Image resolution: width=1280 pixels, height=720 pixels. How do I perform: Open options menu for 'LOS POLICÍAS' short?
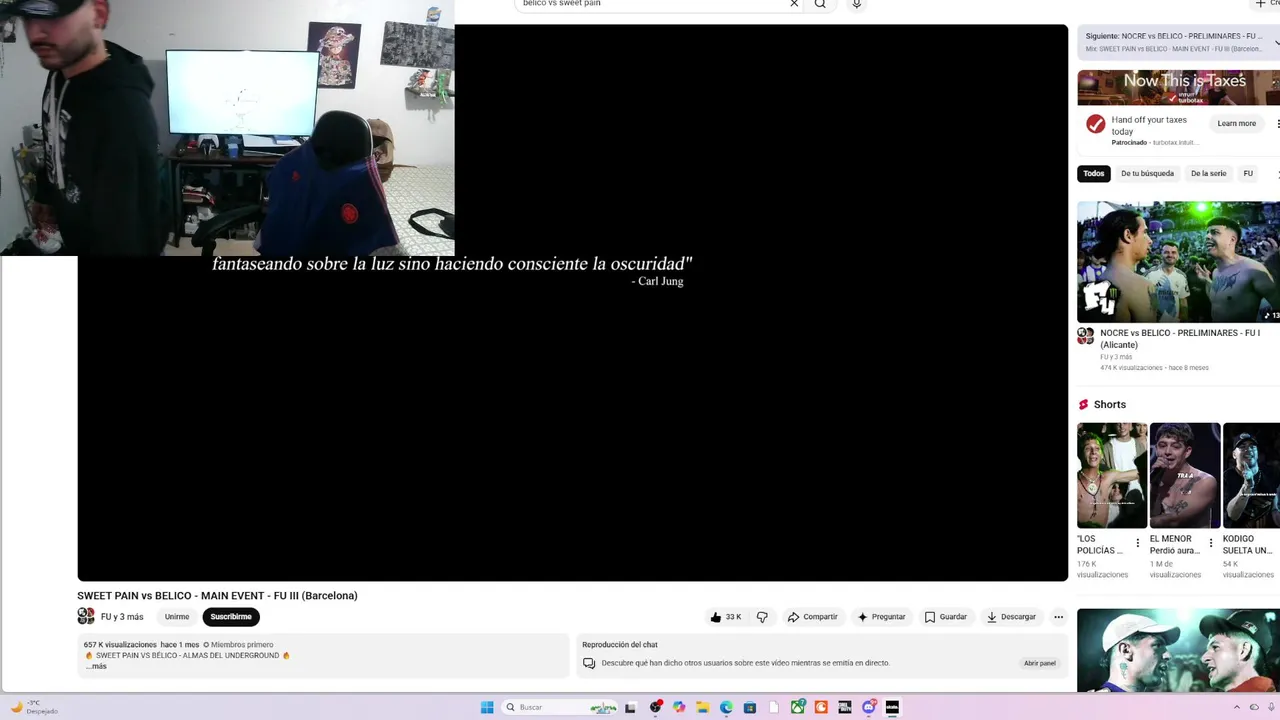(1137, 544)
